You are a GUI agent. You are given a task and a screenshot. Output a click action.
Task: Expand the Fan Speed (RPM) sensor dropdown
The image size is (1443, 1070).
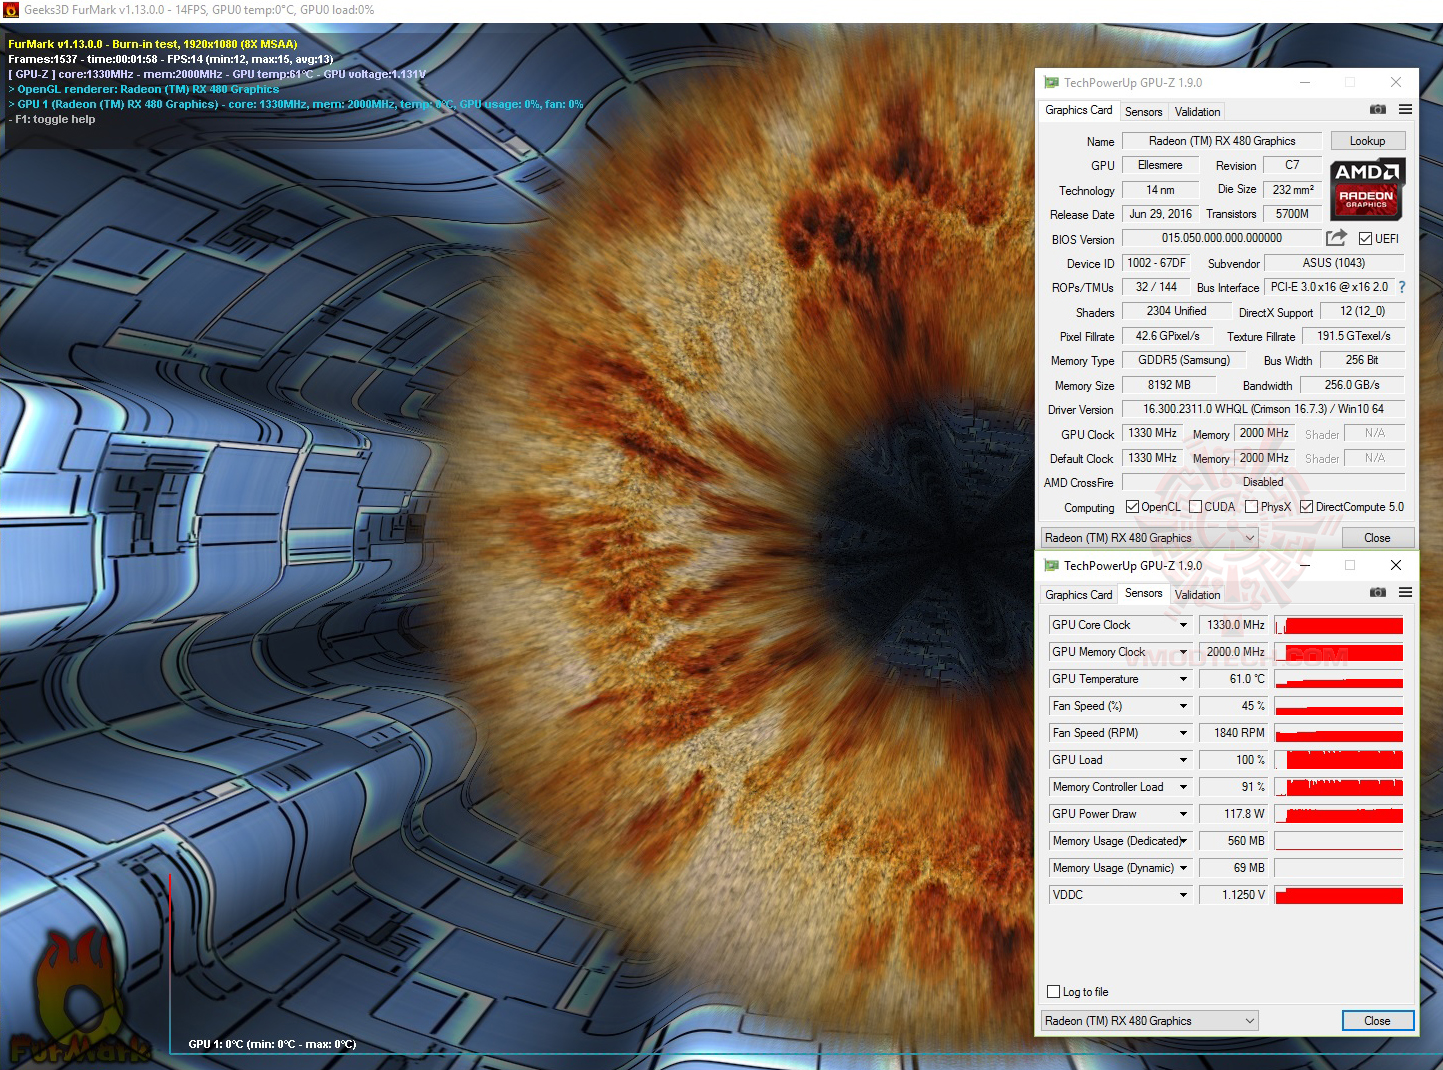(x=1183, y=733)
